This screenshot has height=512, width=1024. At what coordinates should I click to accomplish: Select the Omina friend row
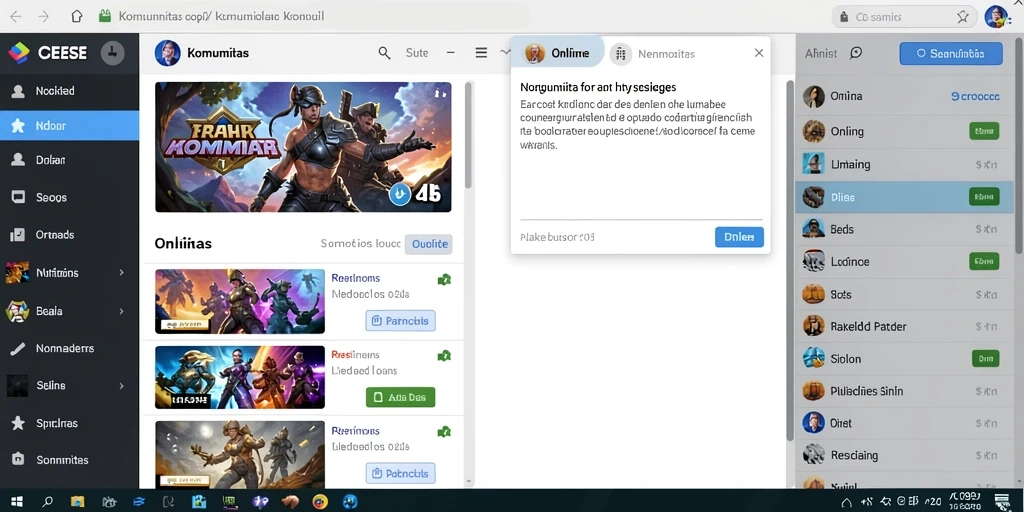pyautogui.click(x=904, y=96)
